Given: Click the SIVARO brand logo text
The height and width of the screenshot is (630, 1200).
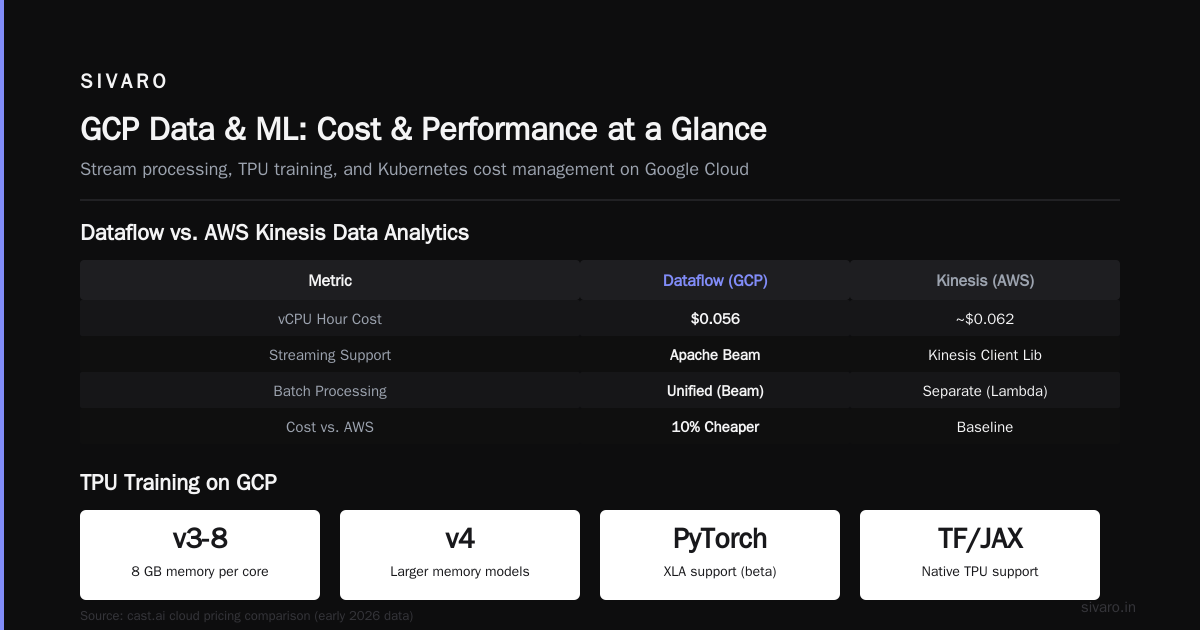Looking at the screenshot, I should tap(124, 82).
